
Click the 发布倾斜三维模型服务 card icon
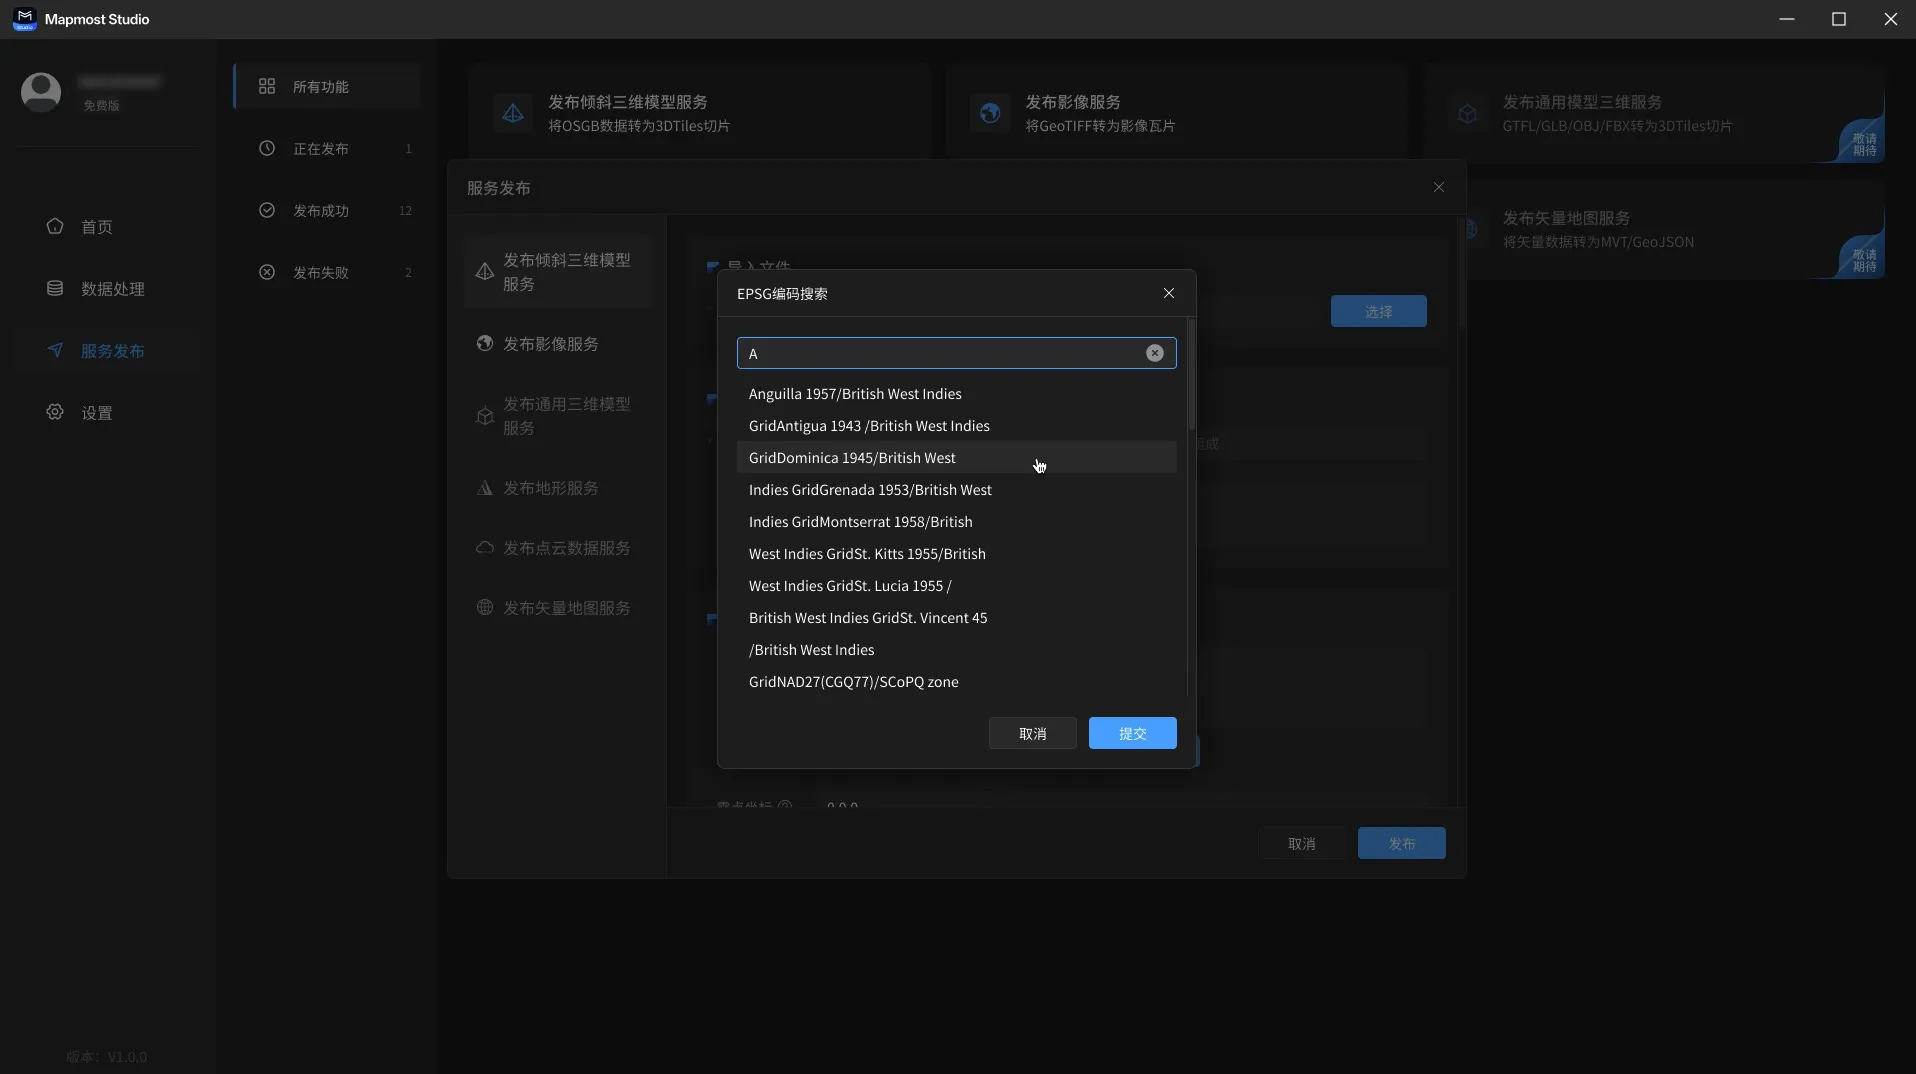[x=513, y=113]
